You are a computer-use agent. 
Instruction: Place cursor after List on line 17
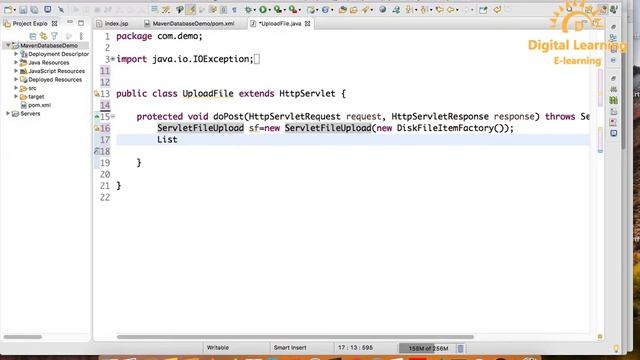(x=178, y=140)
